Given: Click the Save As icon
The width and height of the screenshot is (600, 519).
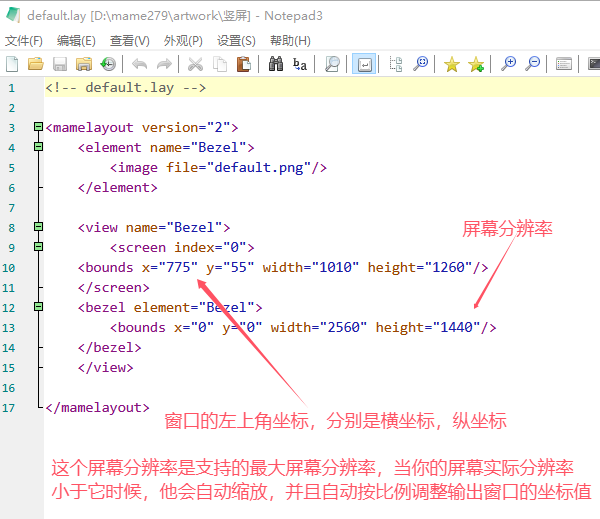Looking at the screenshot, I should (x=84, y=64).
